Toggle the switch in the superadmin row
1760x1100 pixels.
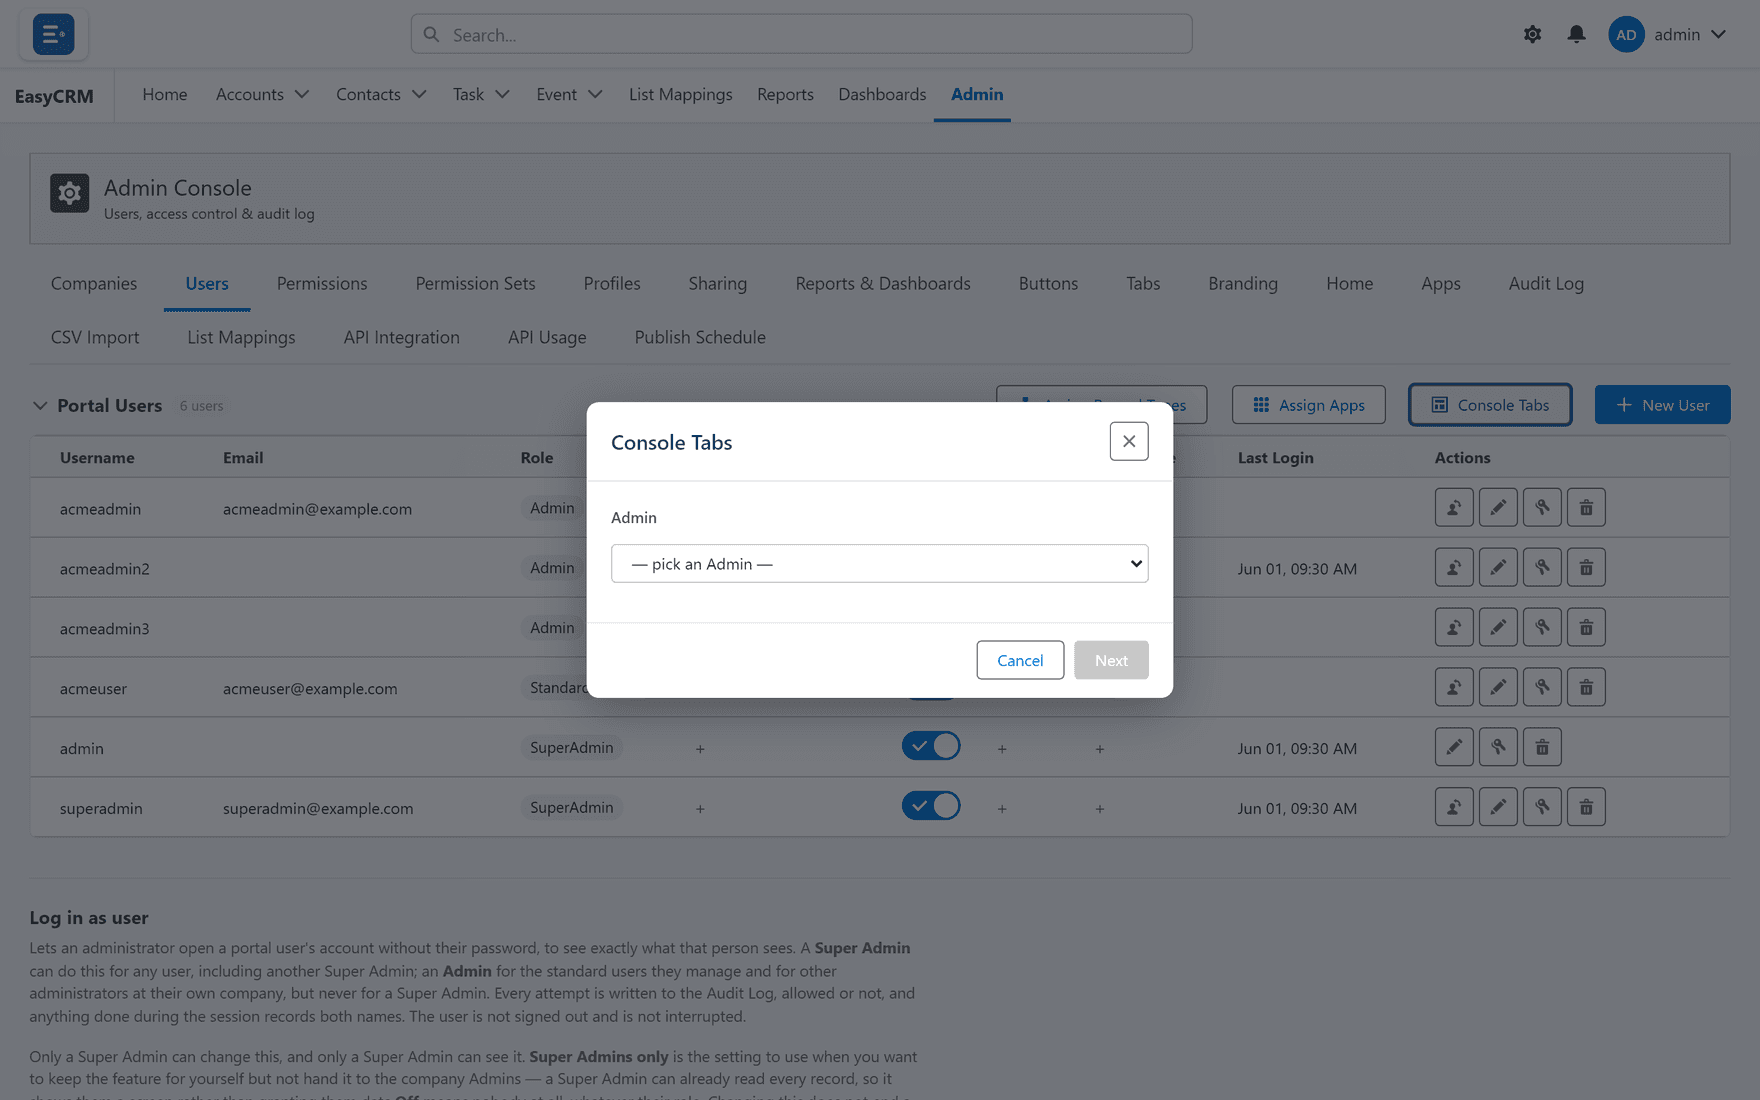pos(931,806)
